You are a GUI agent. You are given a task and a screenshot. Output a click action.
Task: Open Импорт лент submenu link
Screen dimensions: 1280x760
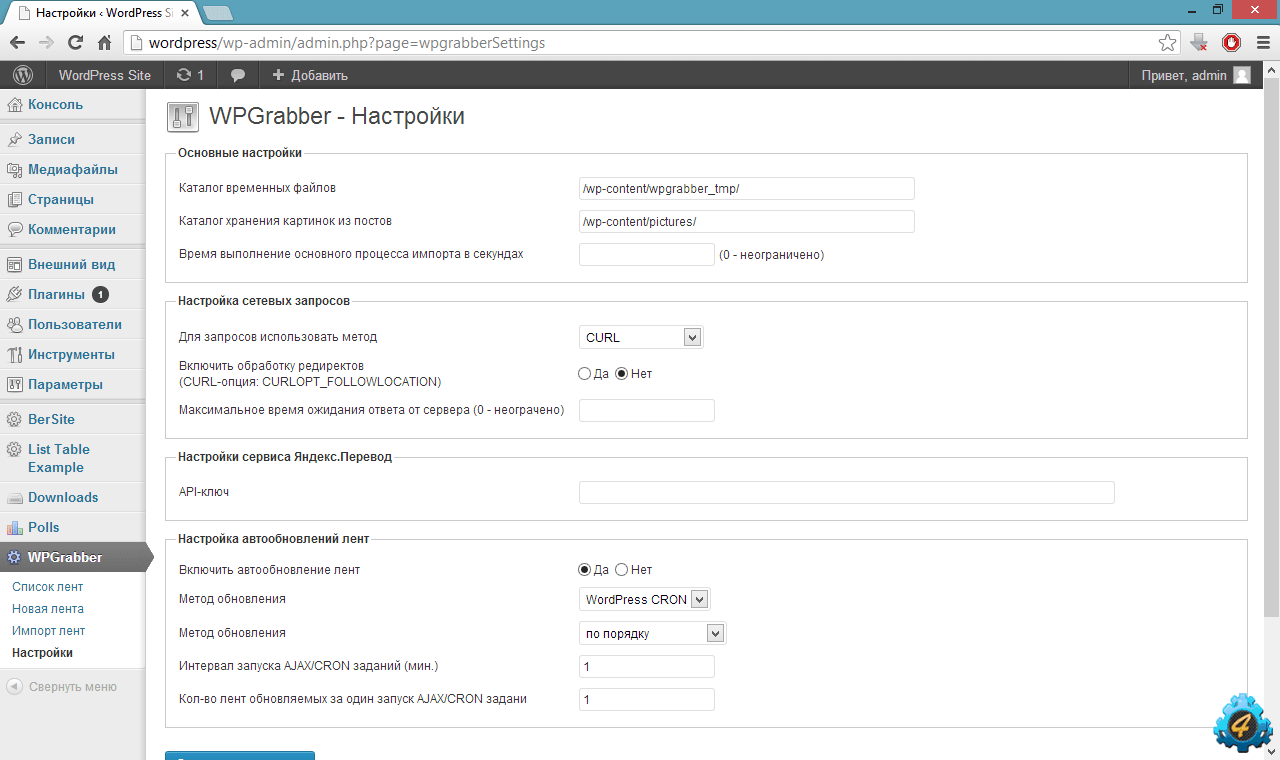48,631
